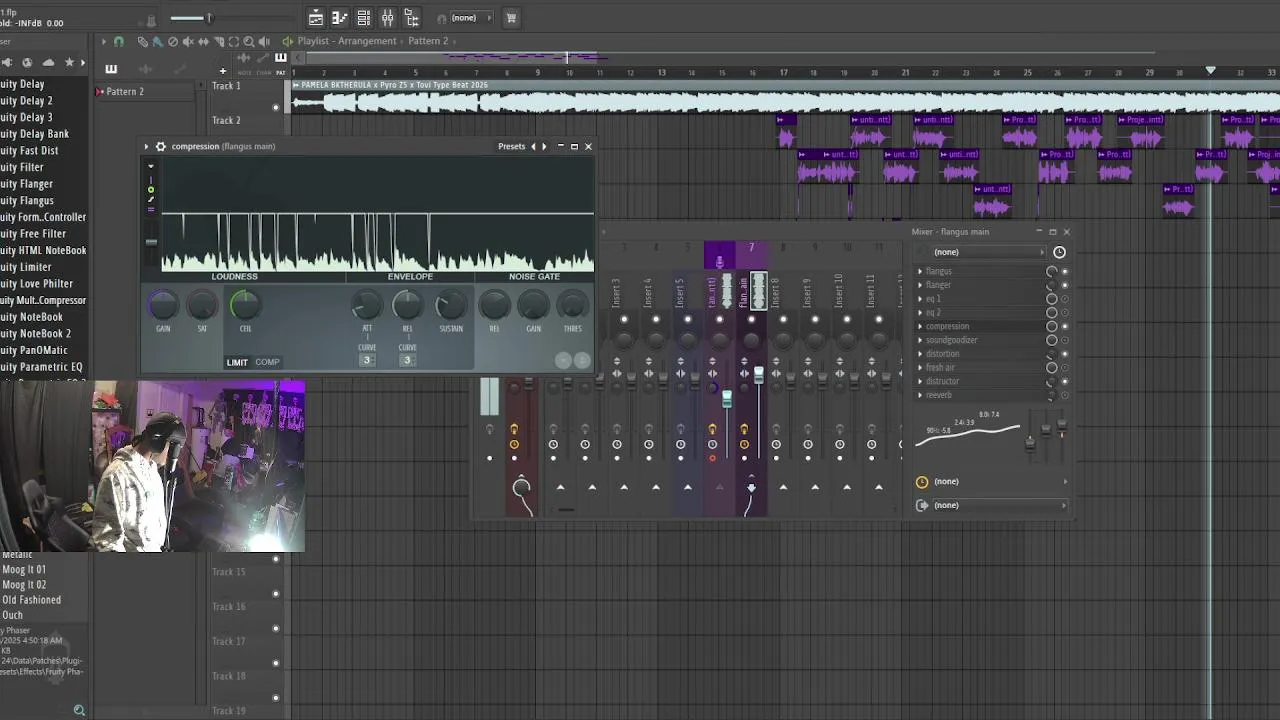Open the Playlist menu arrow left of the magnet icon

104,41
